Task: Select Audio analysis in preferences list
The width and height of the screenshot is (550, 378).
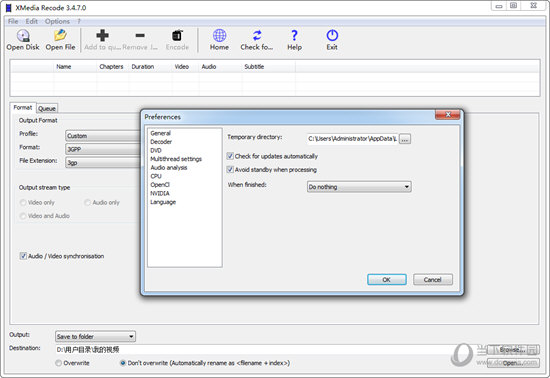Action: 169,168
